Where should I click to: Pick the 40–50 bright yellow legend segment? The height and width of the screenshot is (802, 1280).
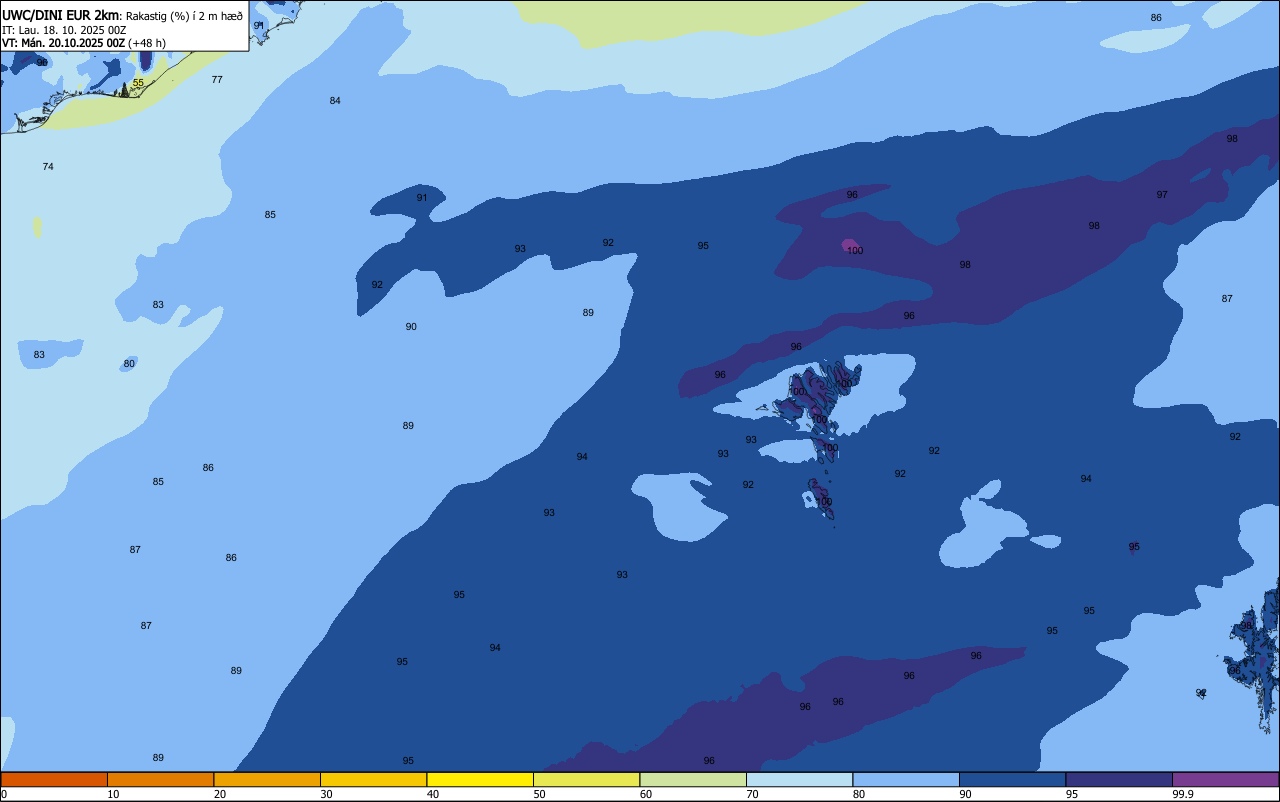point(480,779)
